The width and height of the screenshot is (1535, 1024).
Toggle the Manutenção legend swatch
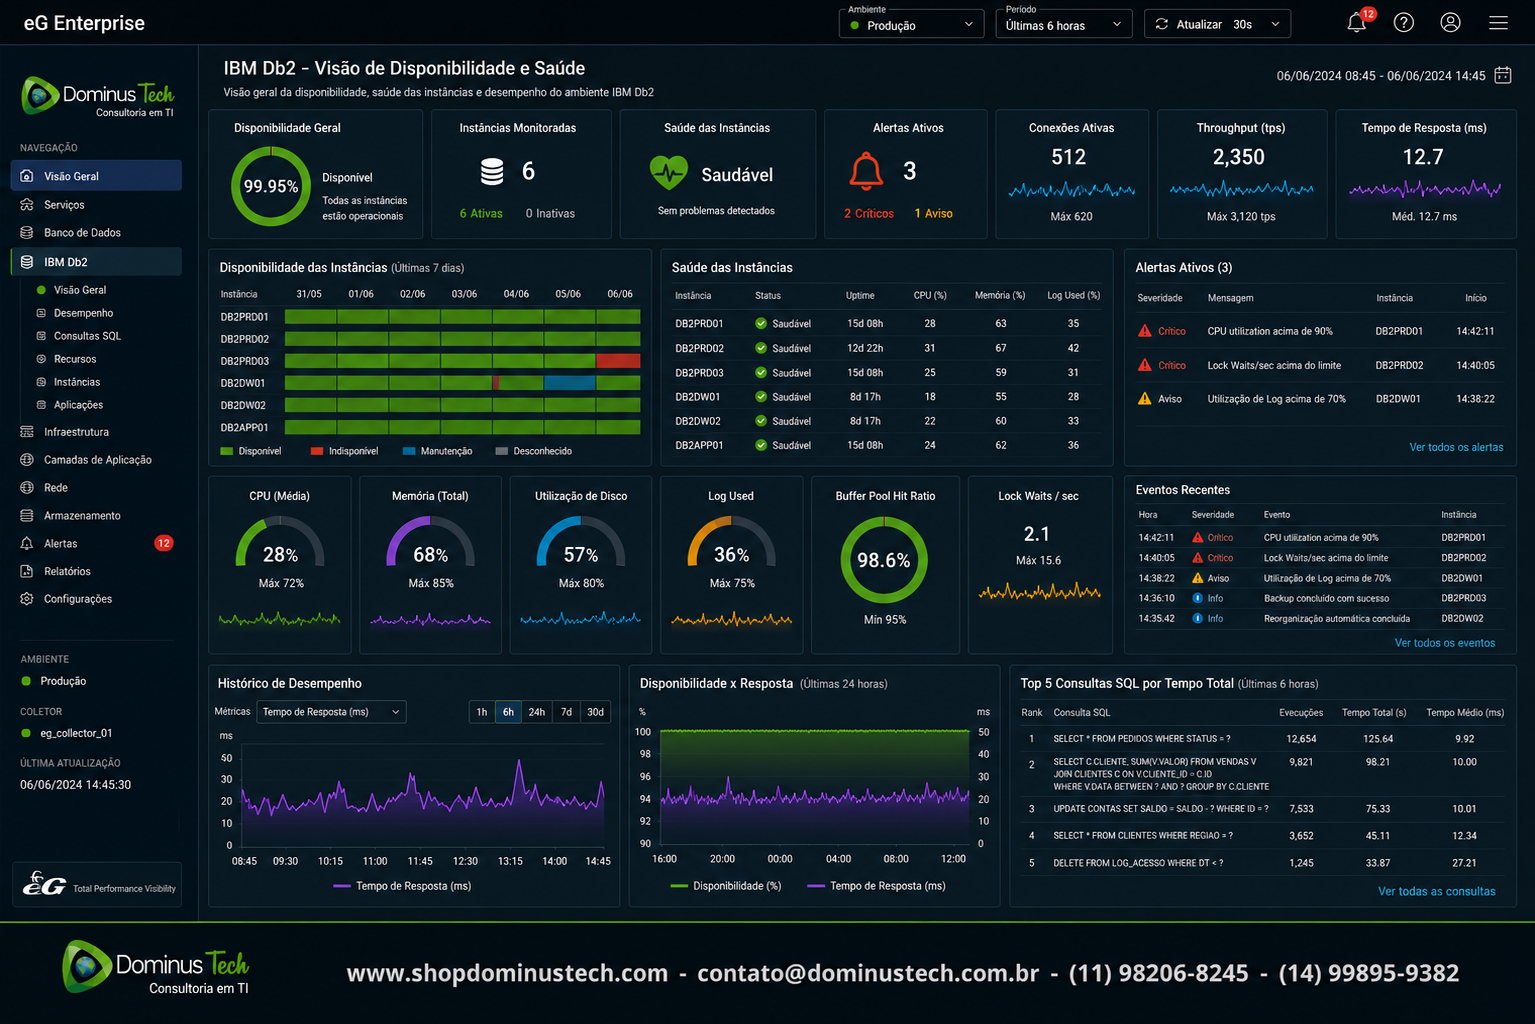[408, 451]
